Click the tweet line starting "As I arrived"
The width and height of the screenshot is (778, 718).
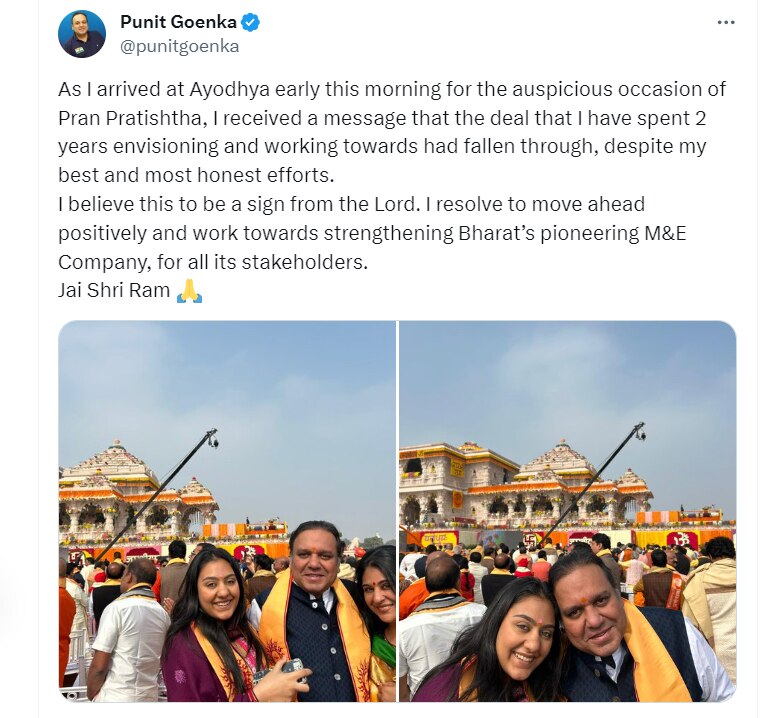pos(392,90)
